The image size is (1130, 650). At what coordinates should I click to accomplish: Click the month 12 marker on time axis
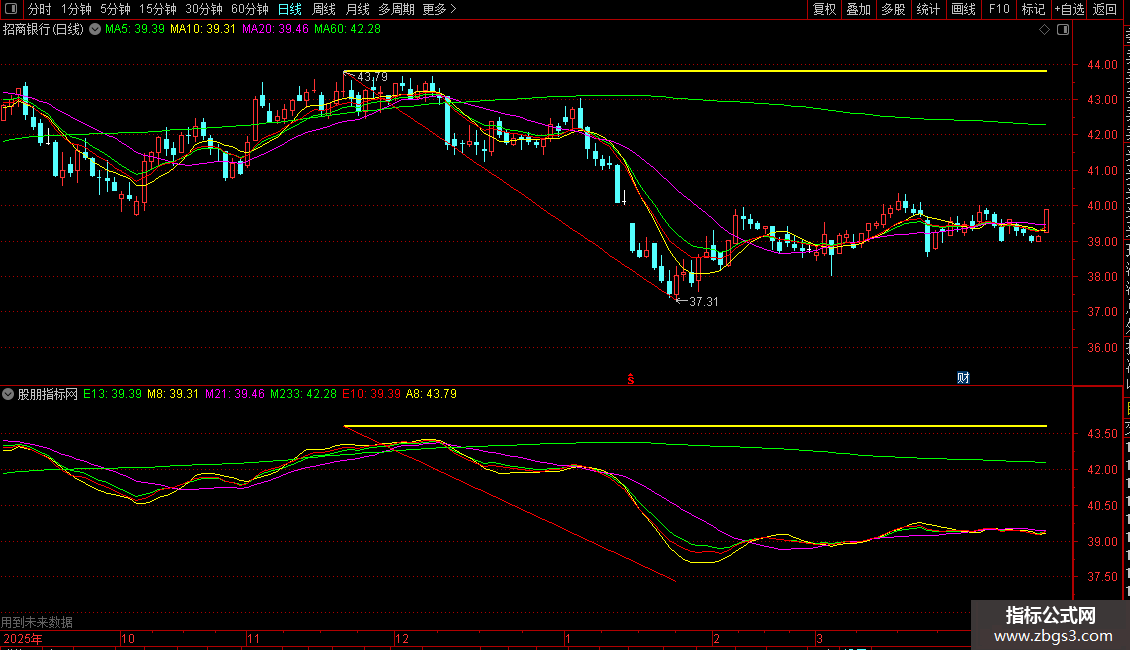click(x=401, y=638)
